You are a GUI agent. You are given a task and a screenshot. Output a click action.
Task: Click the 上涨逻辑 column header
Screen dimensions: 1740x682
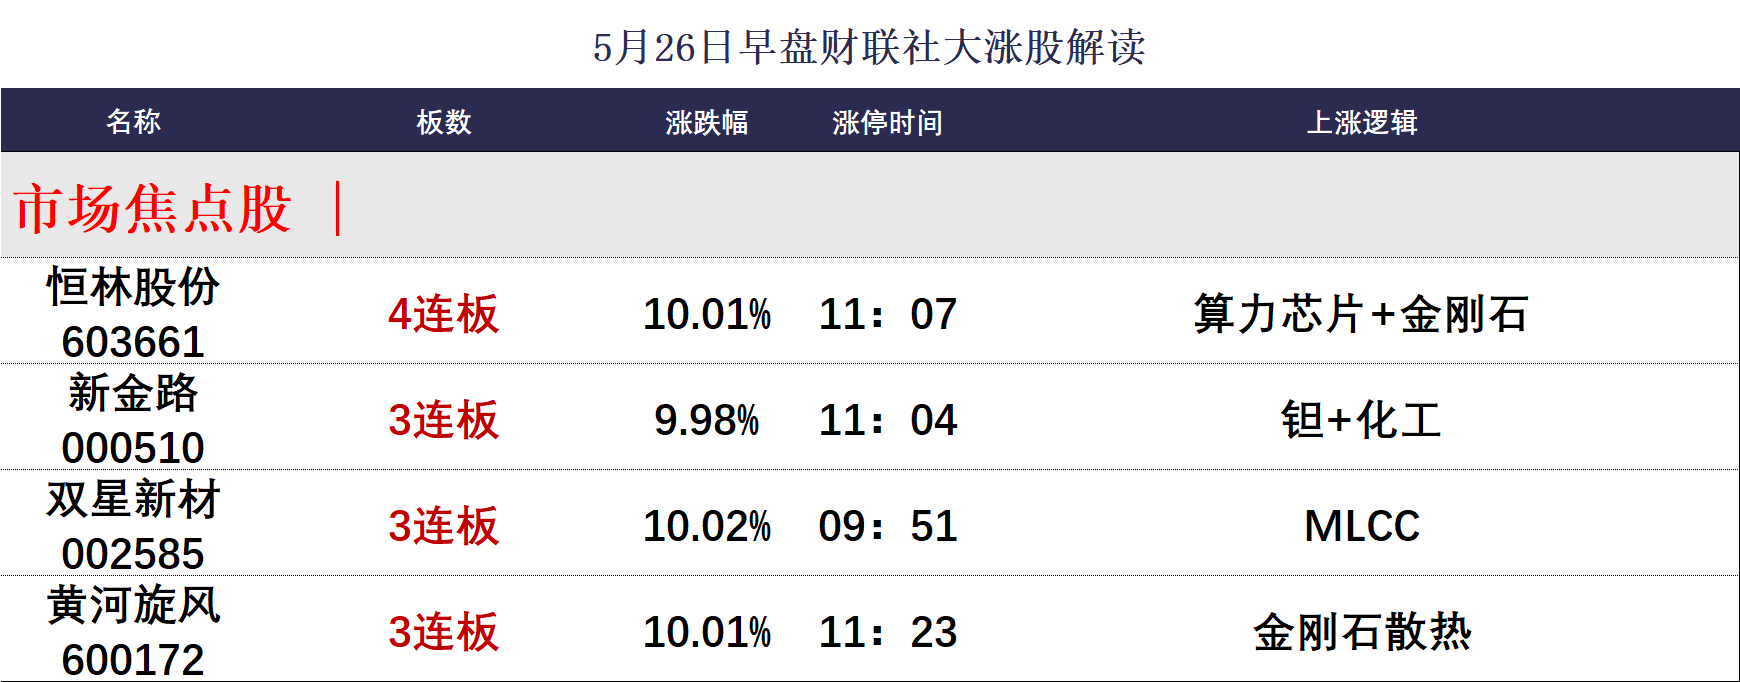1361,122
